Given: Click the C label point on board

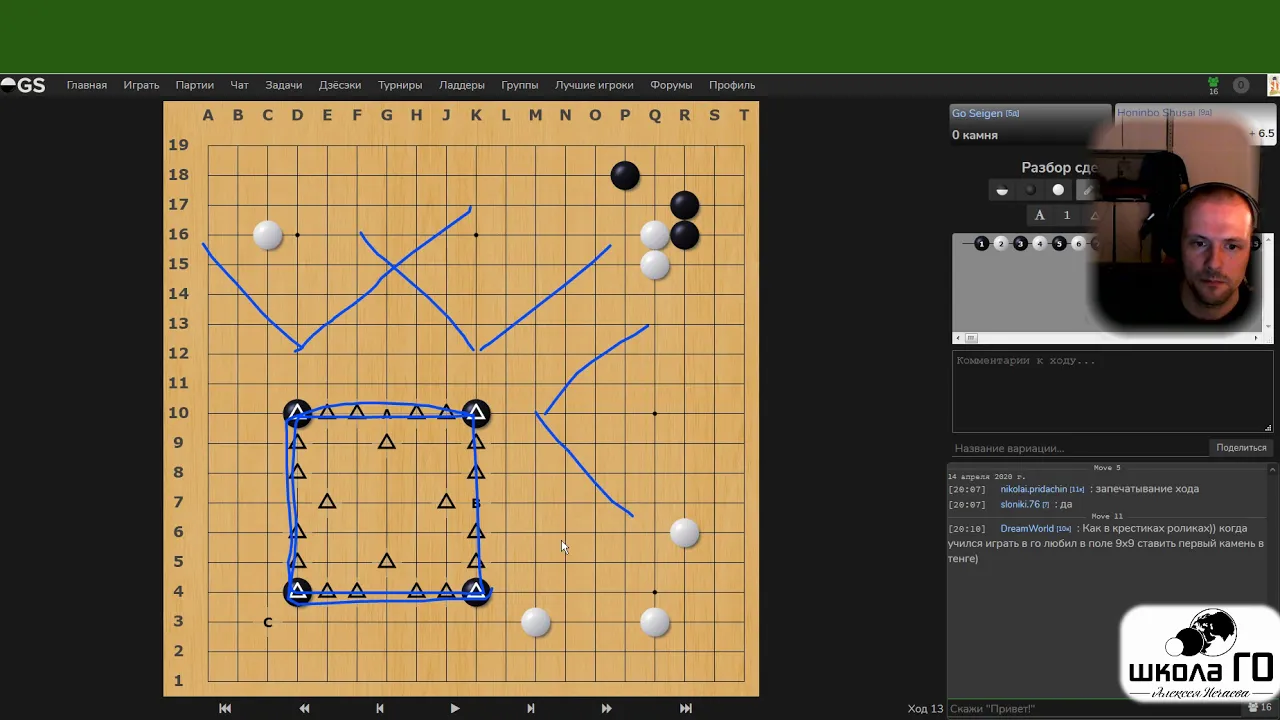Looking at the screenshot, I should coord(267,622).
